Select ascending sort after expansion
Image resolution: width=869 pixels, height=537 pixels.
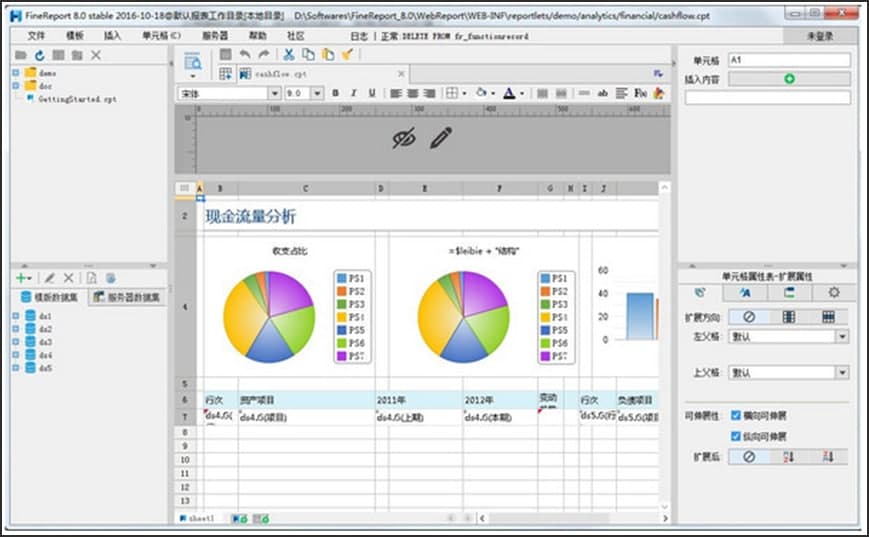tap(789, 457)
